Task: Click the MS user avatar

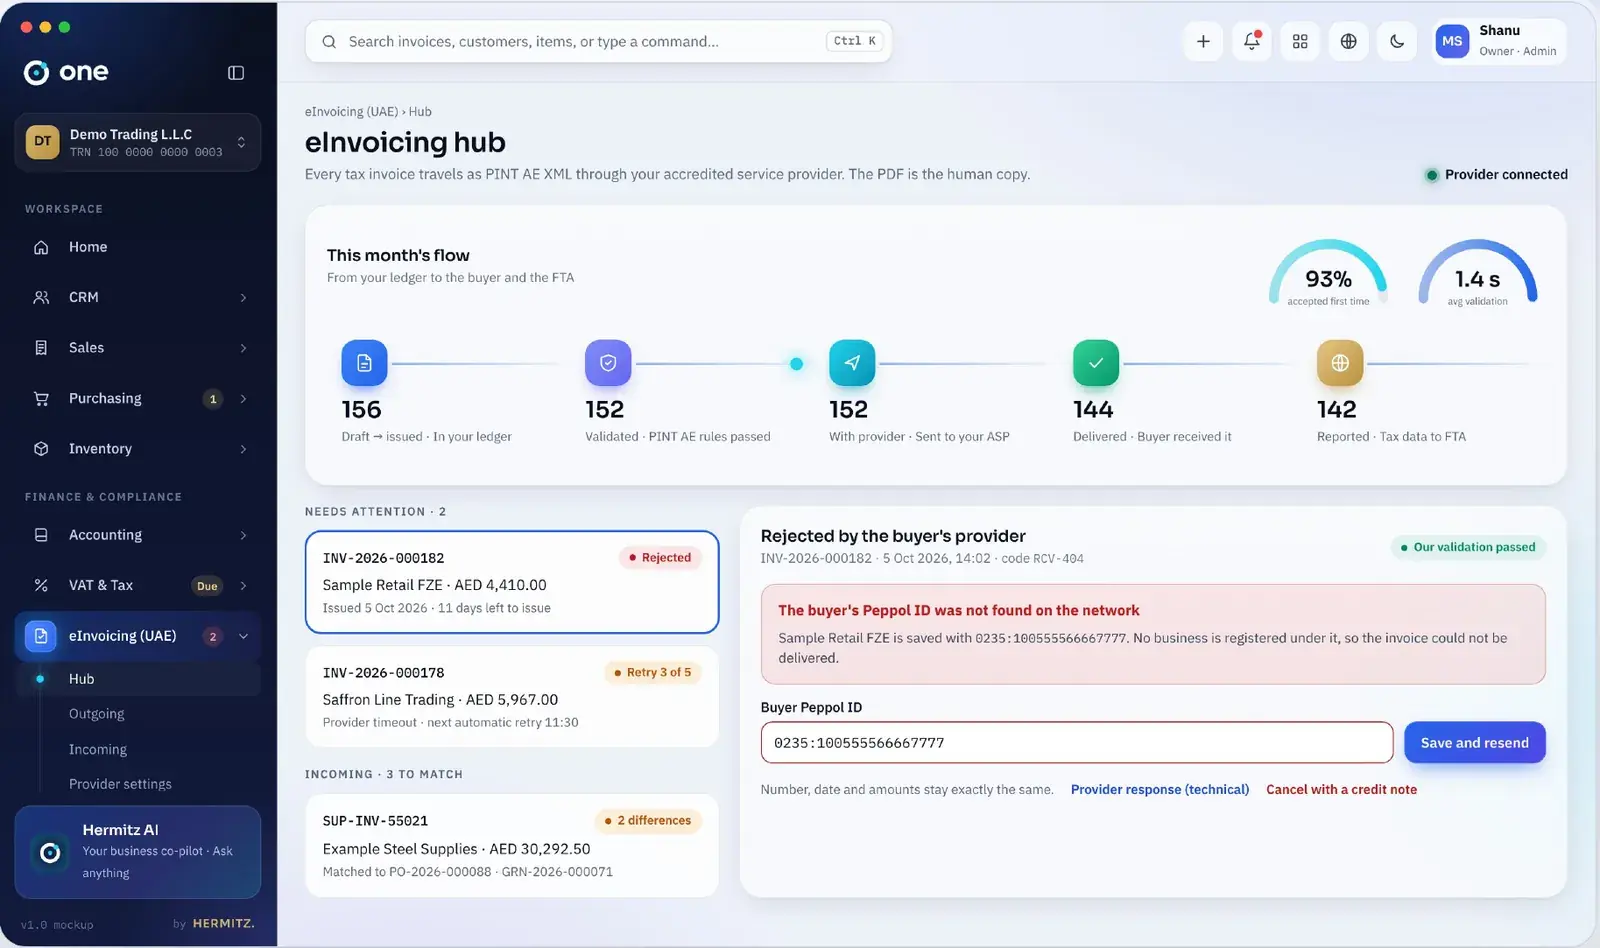Action: coord(1452,41)
